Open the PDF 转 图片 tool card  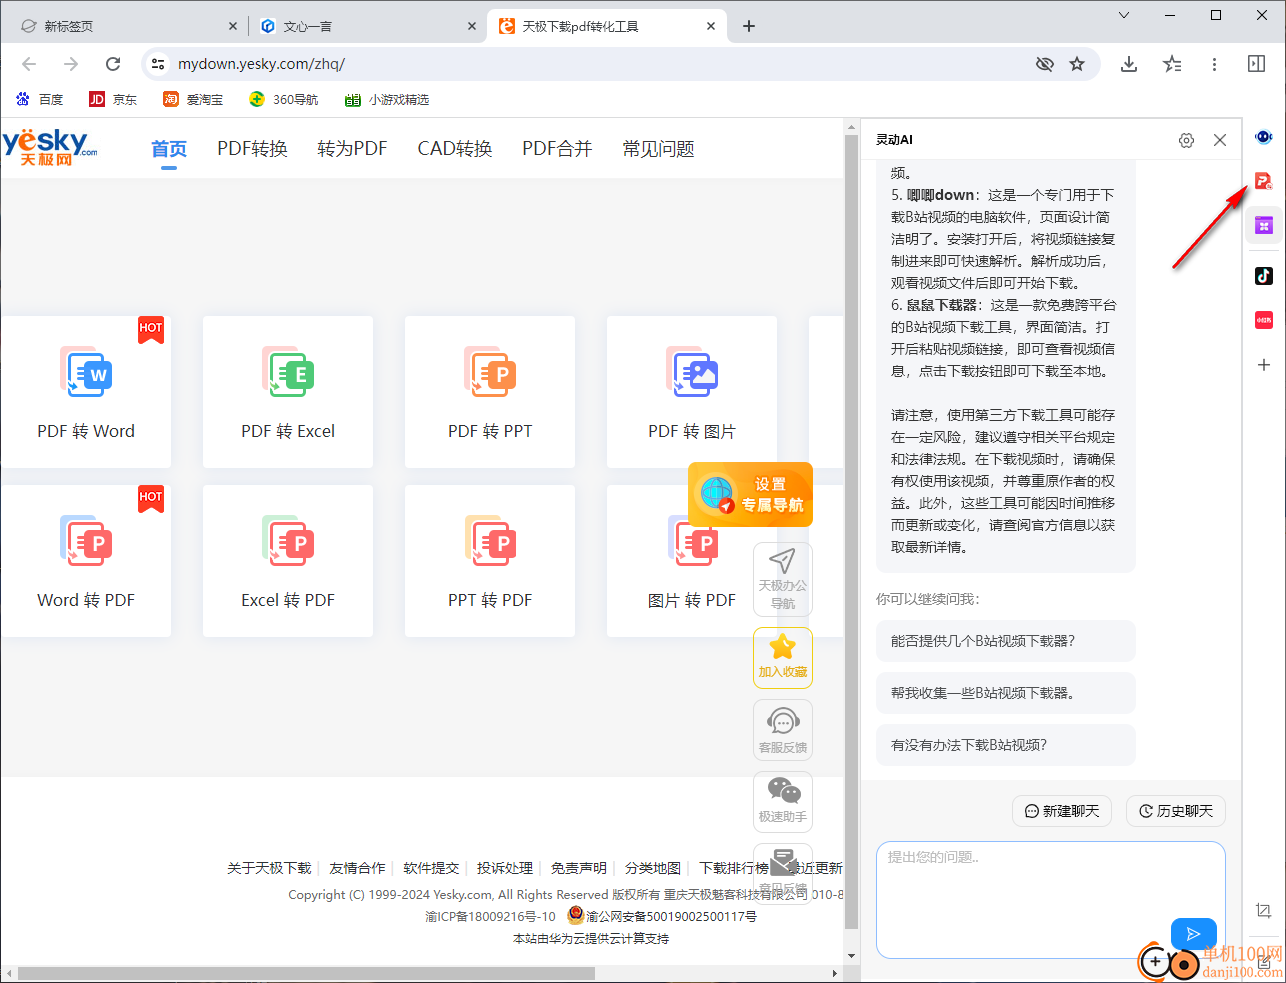[692, 392]
